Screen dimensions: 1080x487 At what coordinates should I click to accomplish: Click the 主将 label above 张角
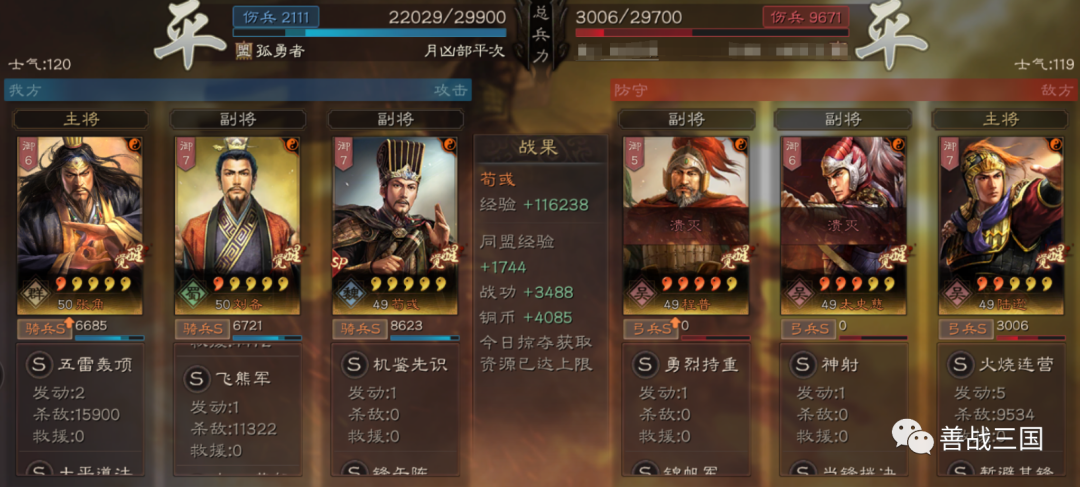click(81, 119)
